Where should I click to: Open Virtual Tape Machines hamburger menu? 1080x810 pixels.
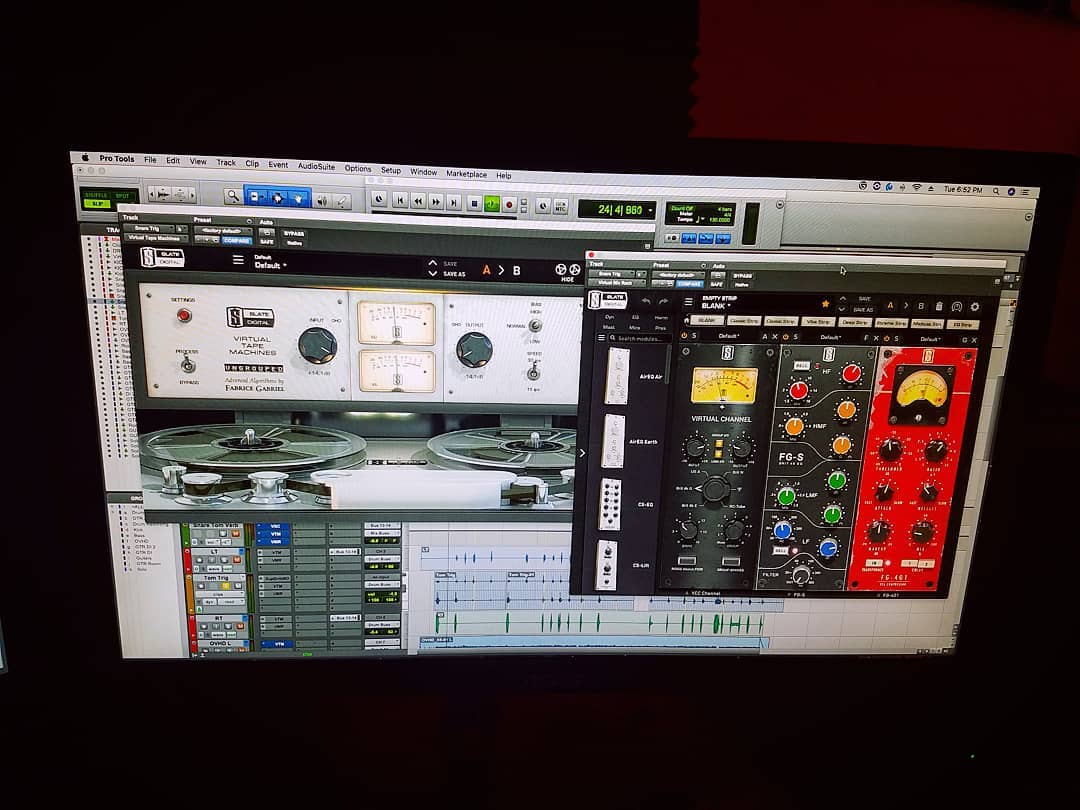(x=238, y=260)
